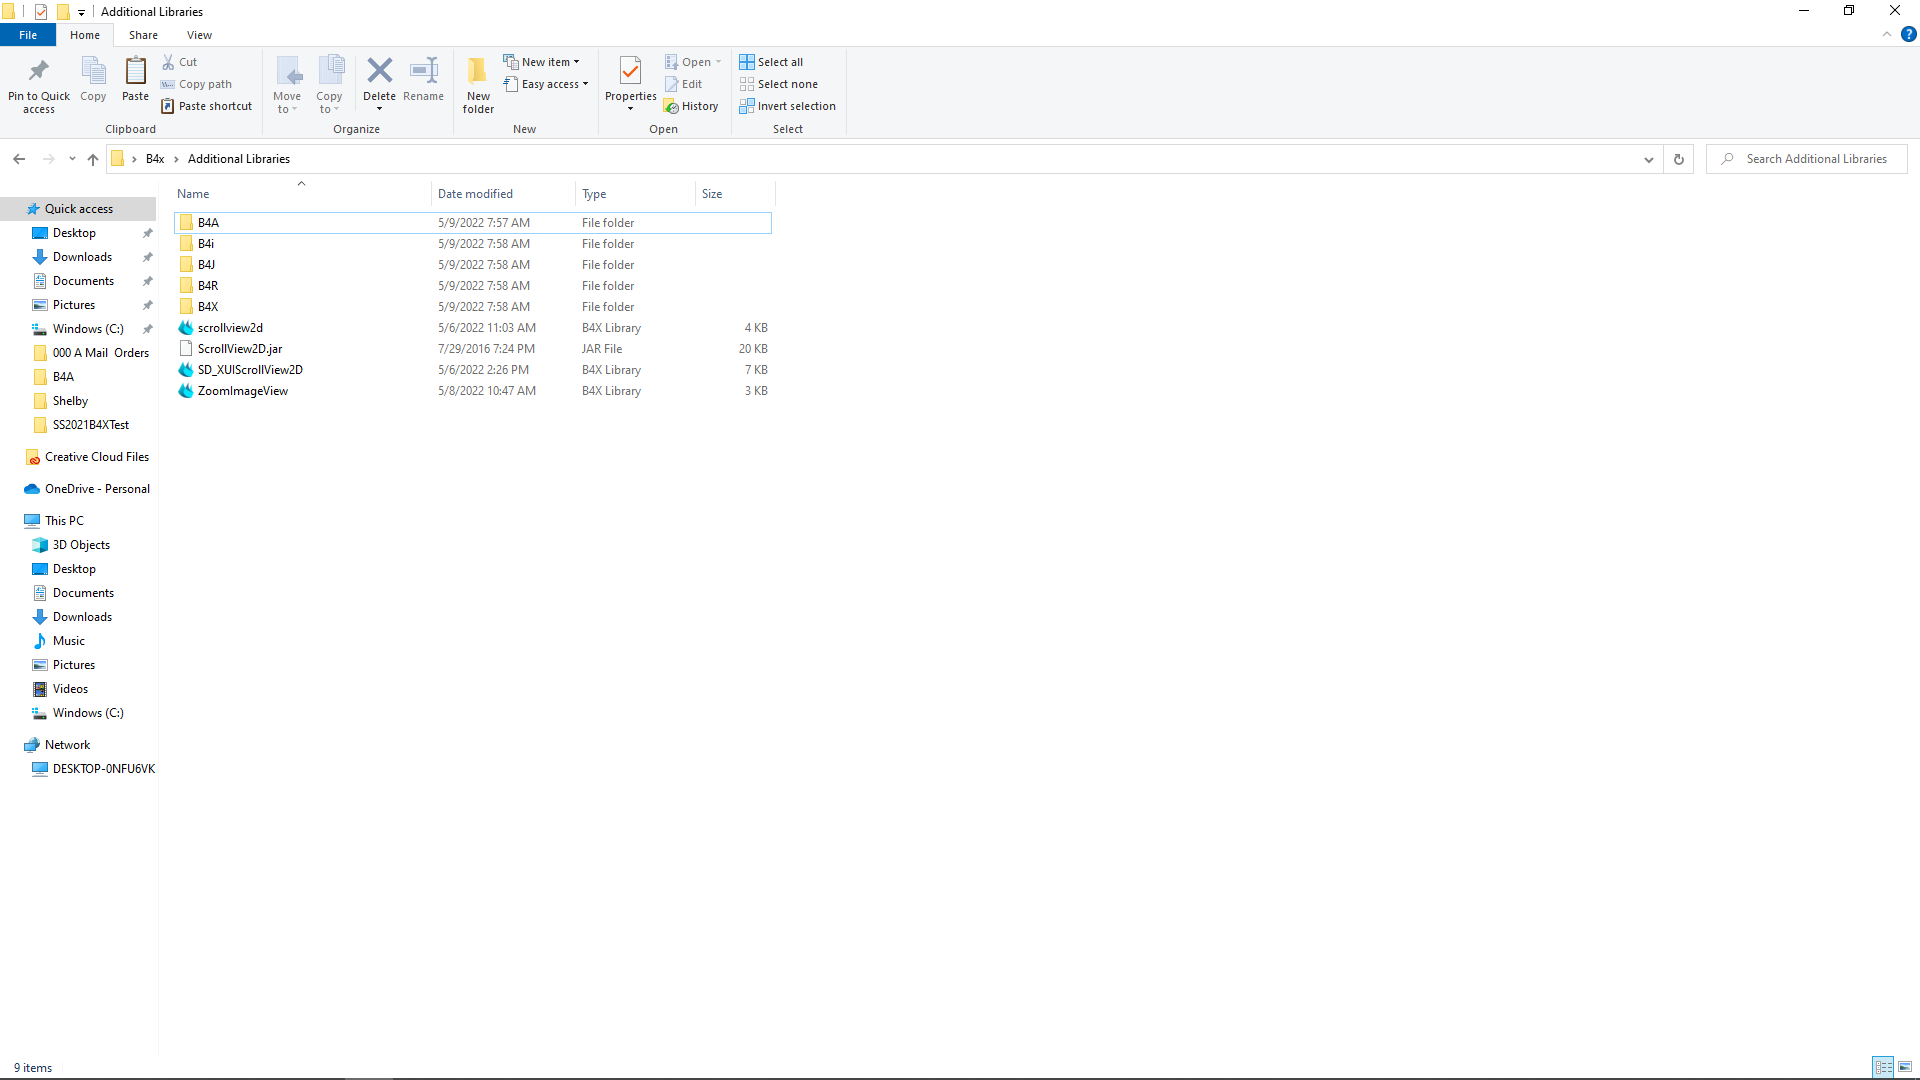The width and height of the screenshot is (1920, 1080).
Task: Open the View ribbon tab
Action: click(x=199, y=35)
